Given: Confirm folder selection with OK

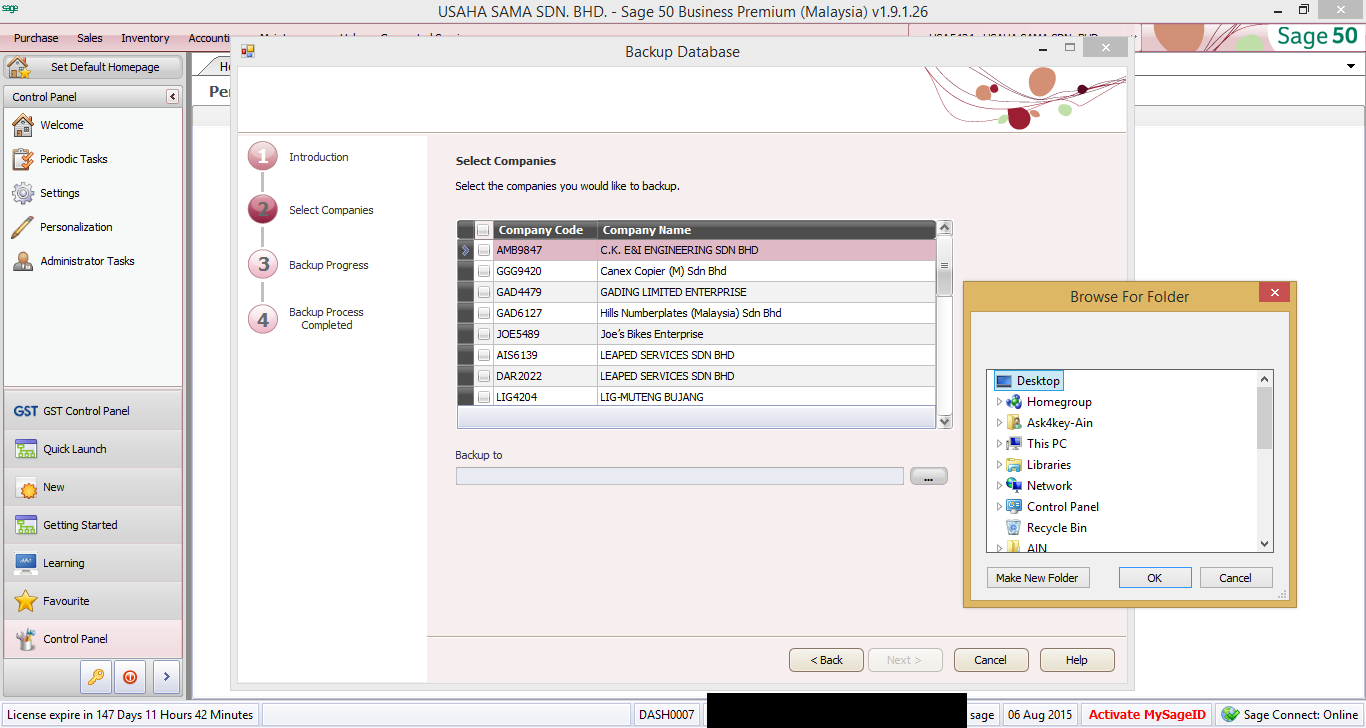Looking at the screenshot, I should [x=1155, y=578].
